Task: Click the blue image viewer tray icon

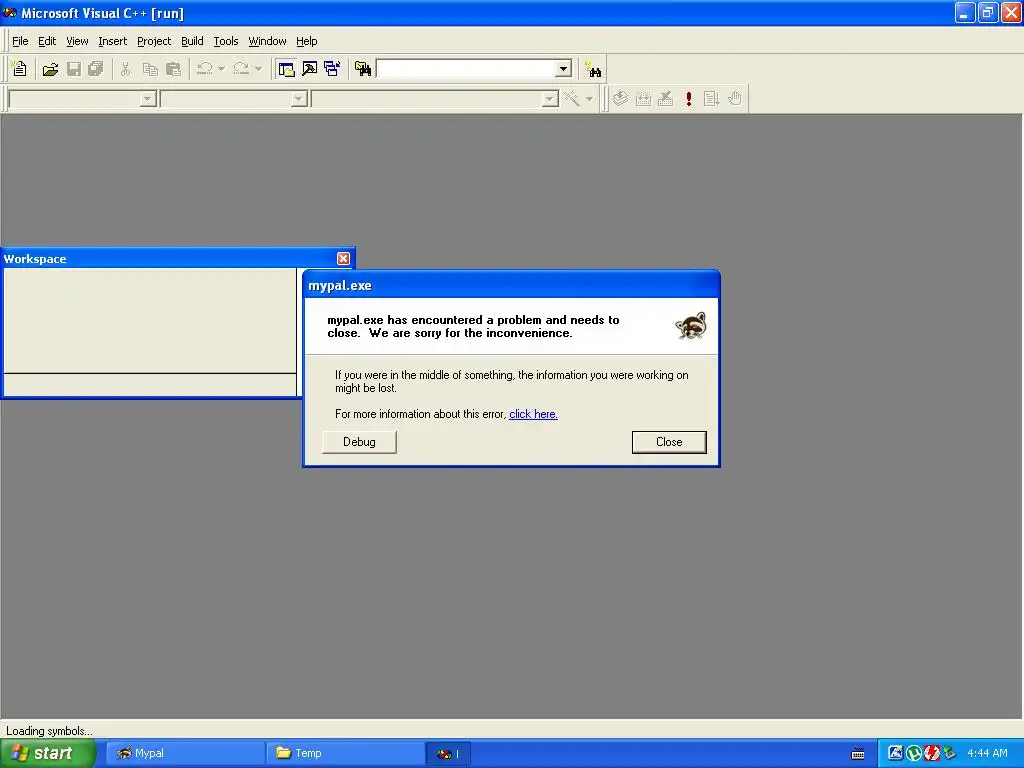Action: [x=895, y=753]
